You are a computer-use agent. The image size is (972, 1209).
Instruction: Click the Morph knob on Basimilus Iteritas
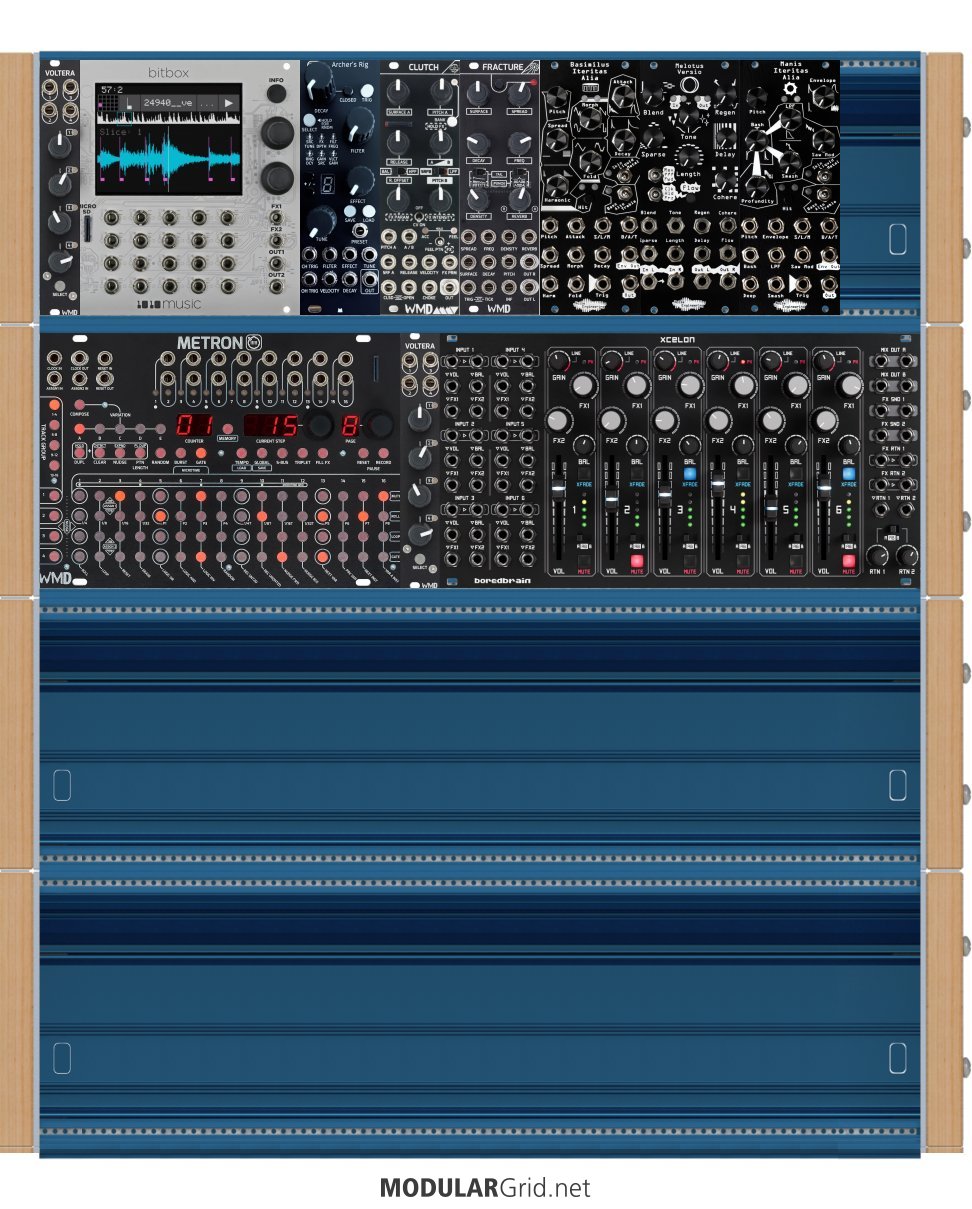pyautogui.click(x=589, y=118)
